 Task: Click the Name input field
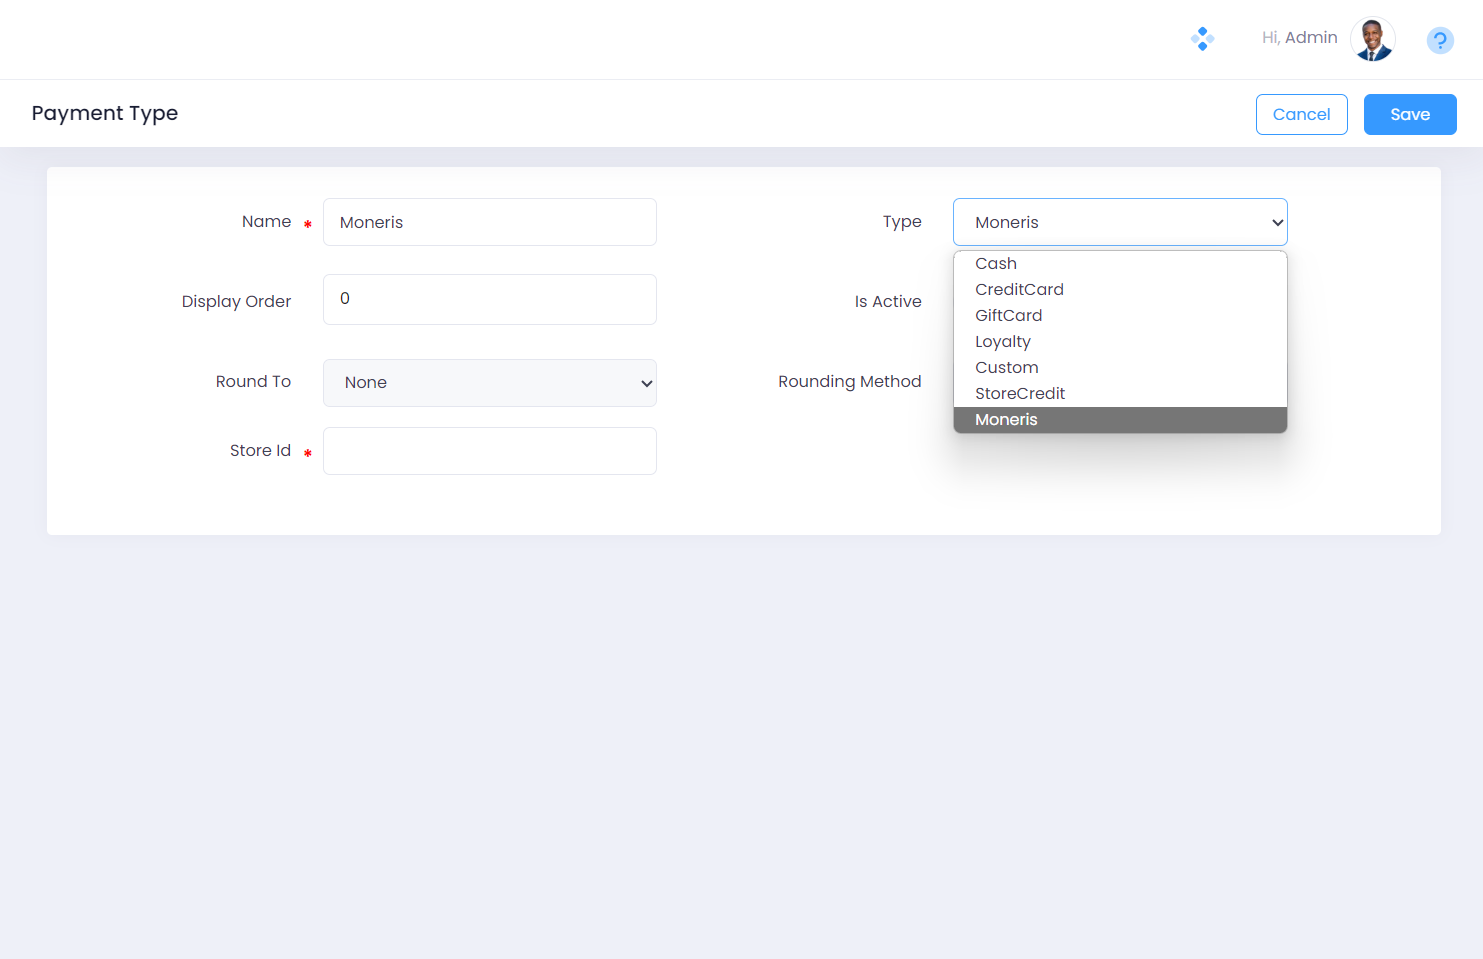489,222
